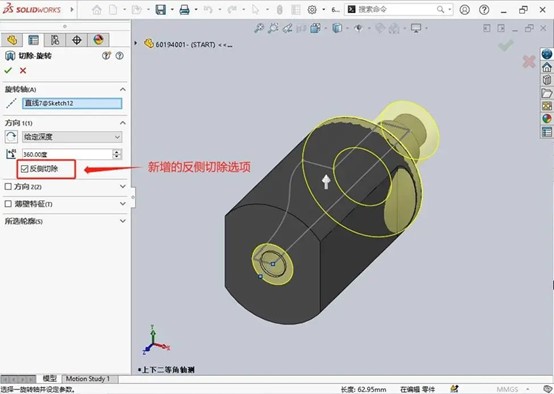This screenshot has width=554, height=394.
Task: Click the Open file icon
Action: 136,10
